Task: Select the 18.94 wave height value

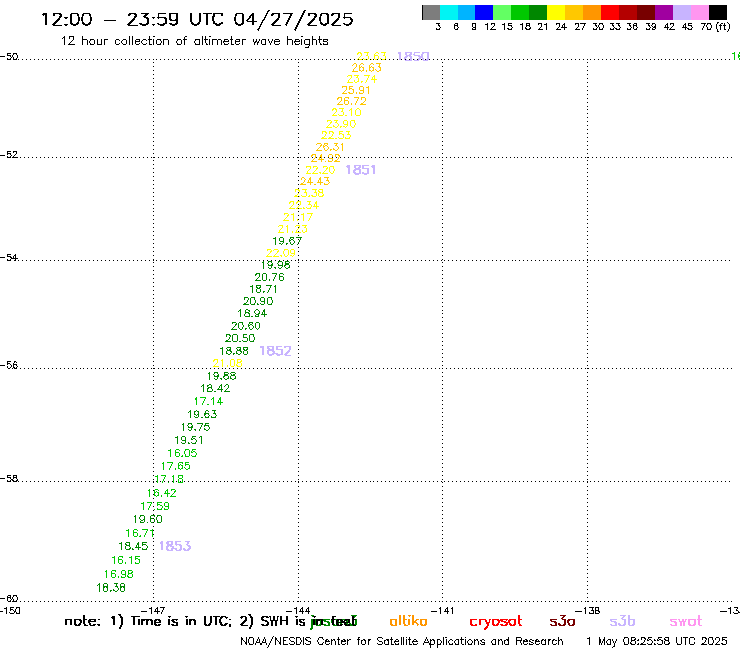Action: [x=252, y=313]
